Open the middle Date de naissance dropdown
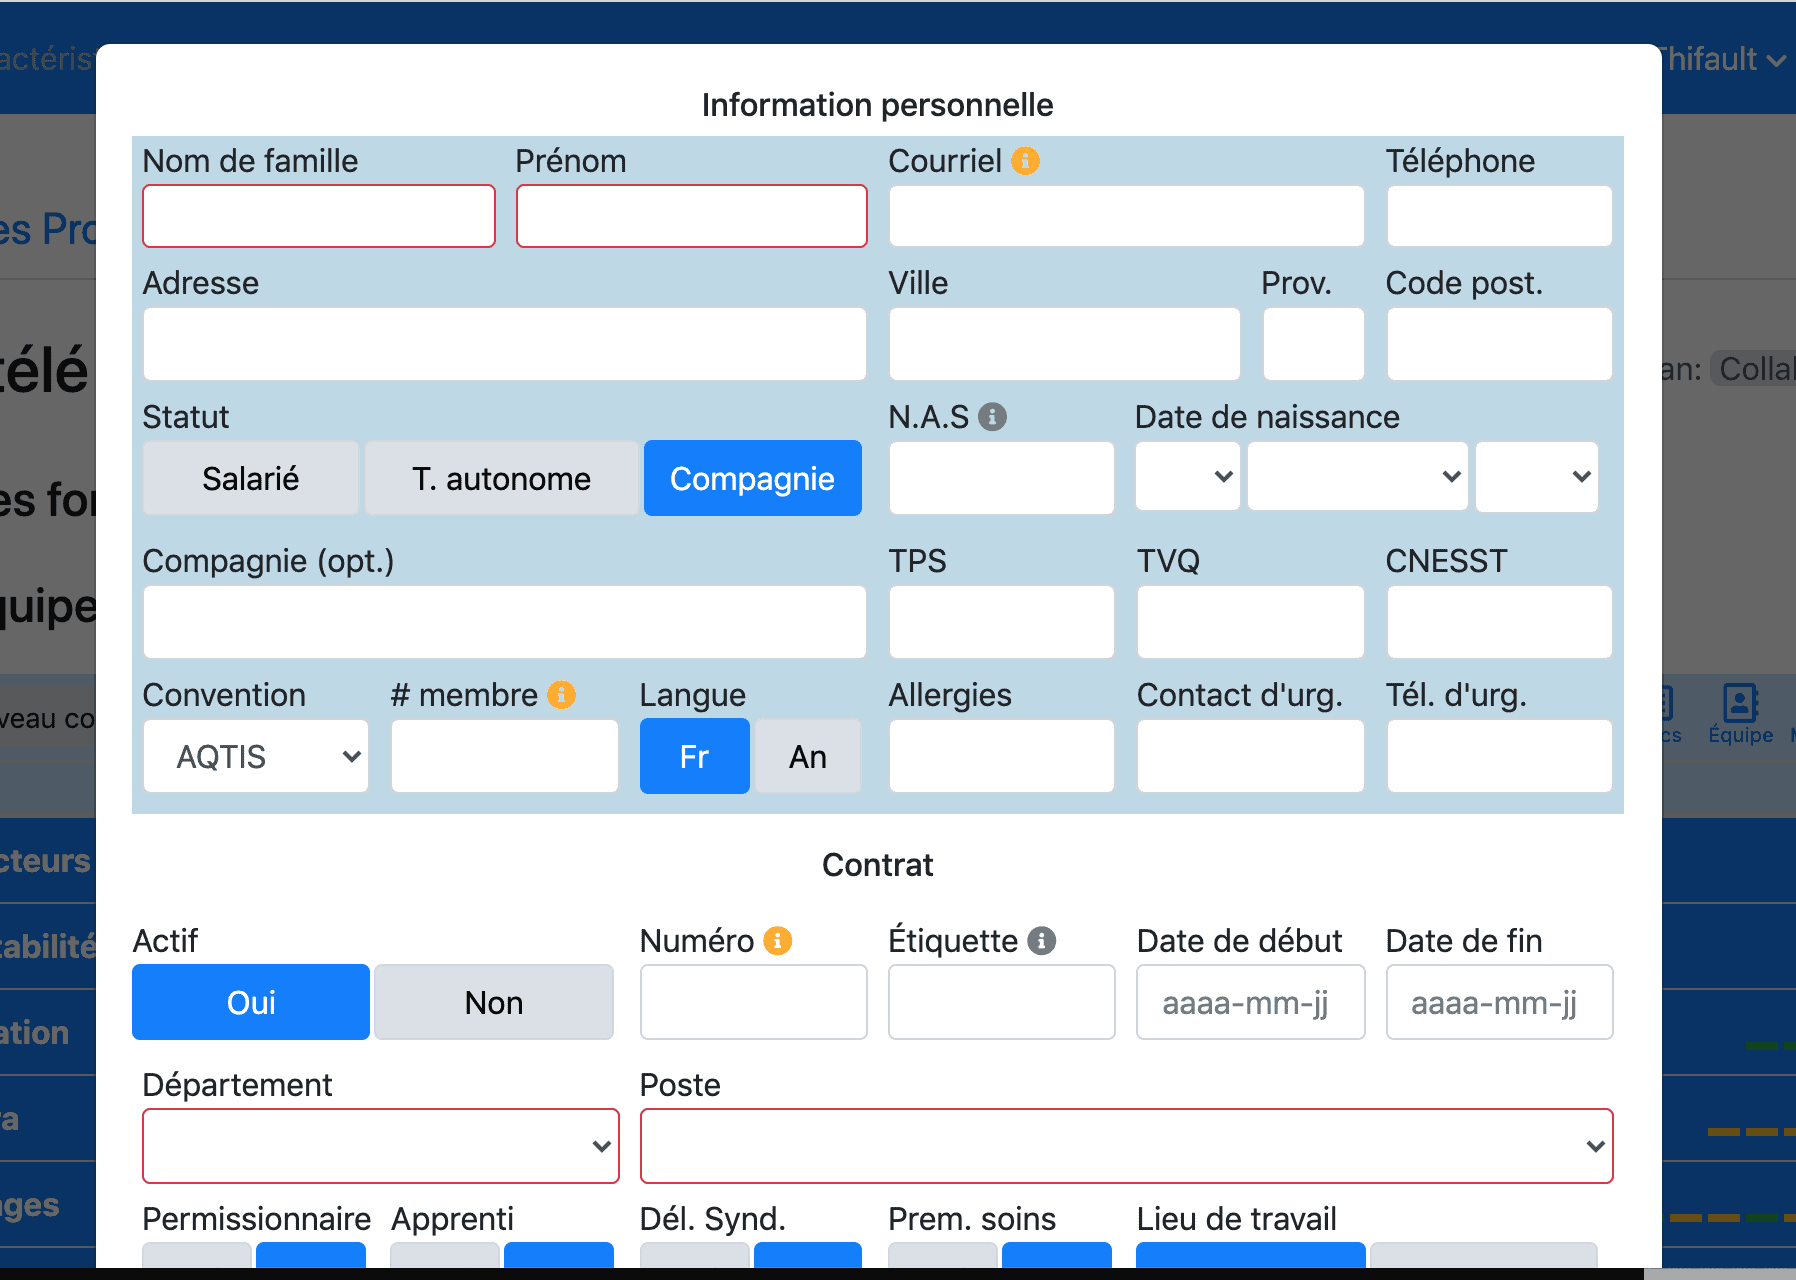Screen dimensions: 1796x1280 point(1357,477)
